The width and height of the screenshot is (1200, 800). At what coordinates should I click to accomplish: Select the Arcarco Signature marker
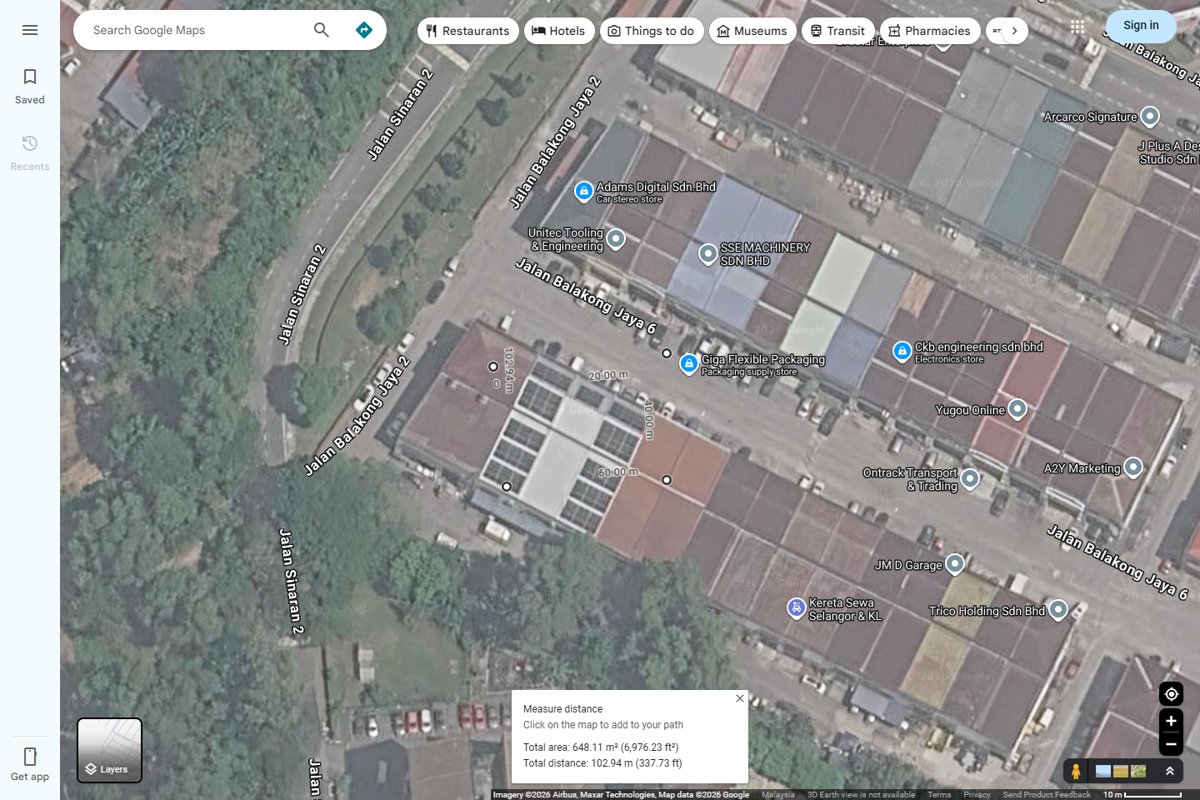coord(1150,117)
